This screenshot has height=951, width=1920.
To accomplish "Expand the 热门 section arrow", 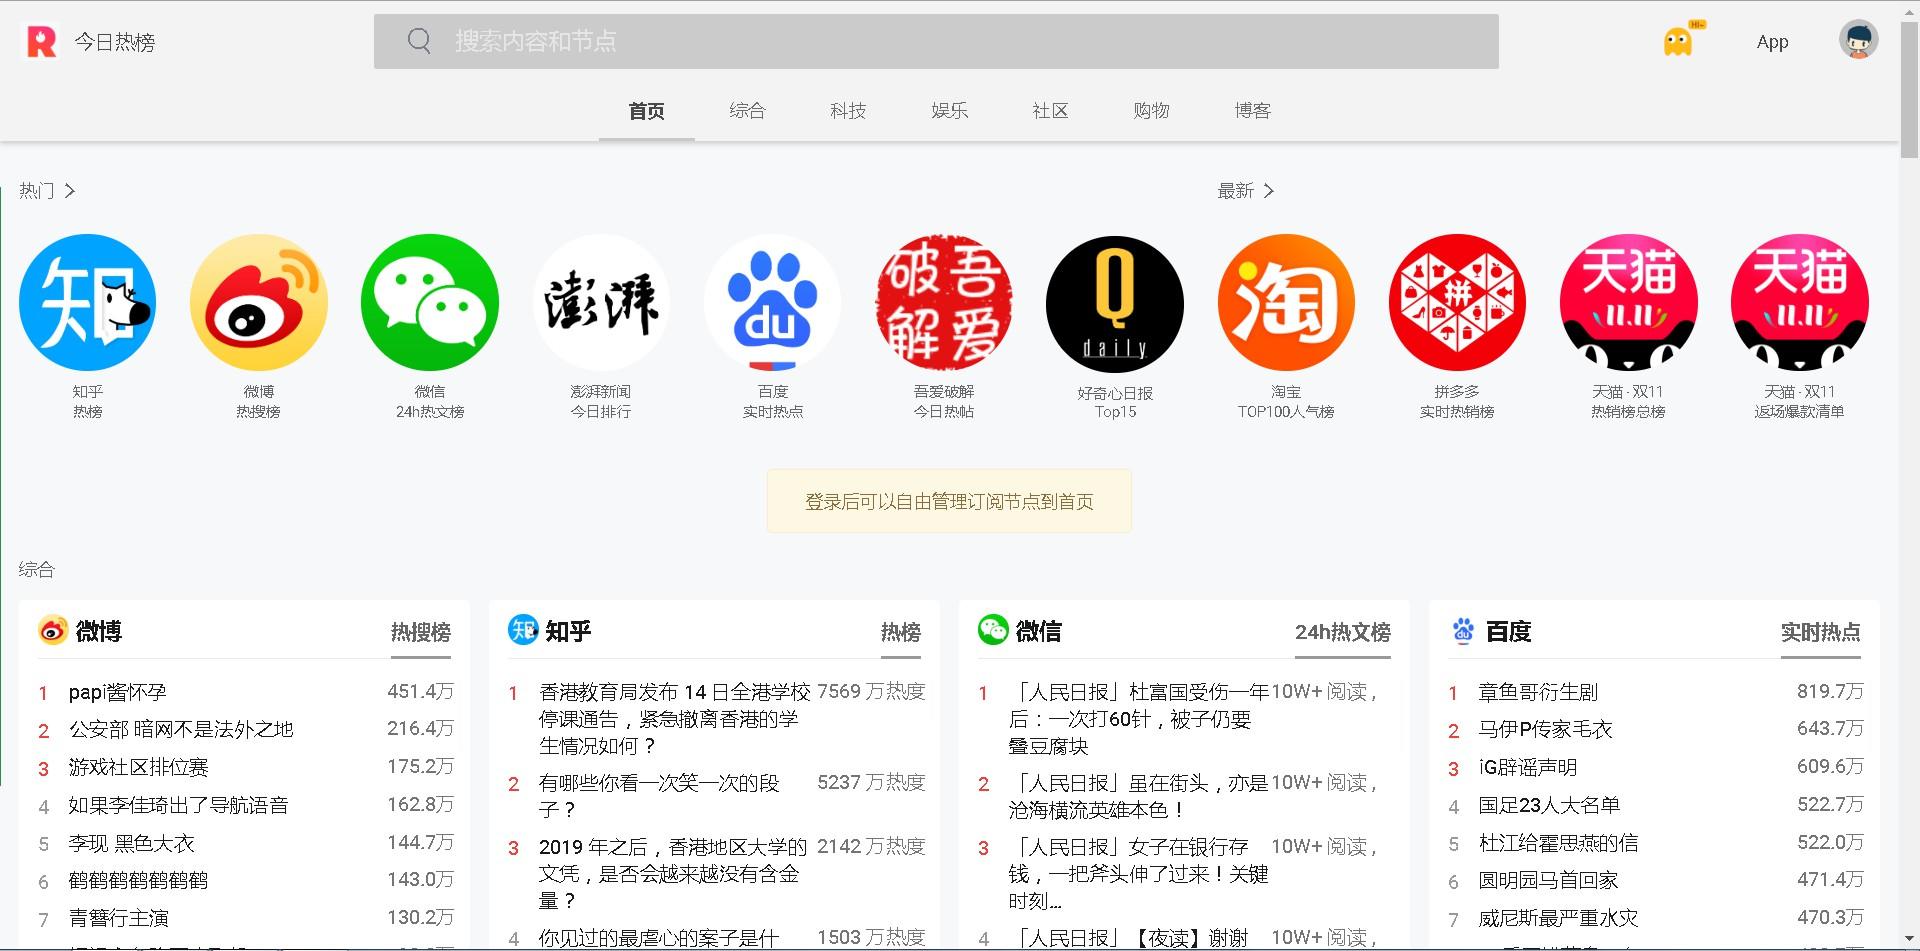I will click(x=69, y=190).
